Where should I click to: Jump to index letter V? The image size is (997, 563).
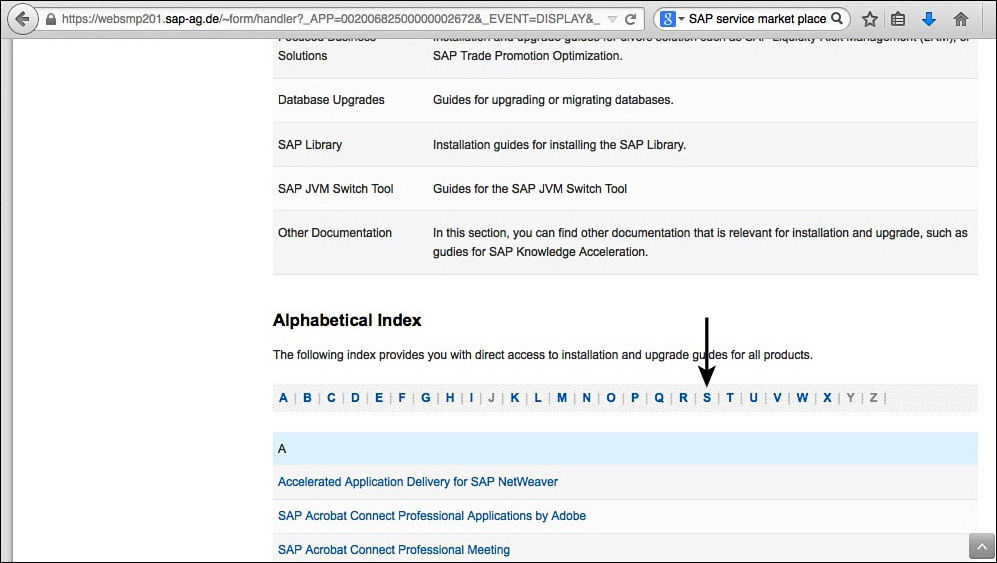point(777,398)
